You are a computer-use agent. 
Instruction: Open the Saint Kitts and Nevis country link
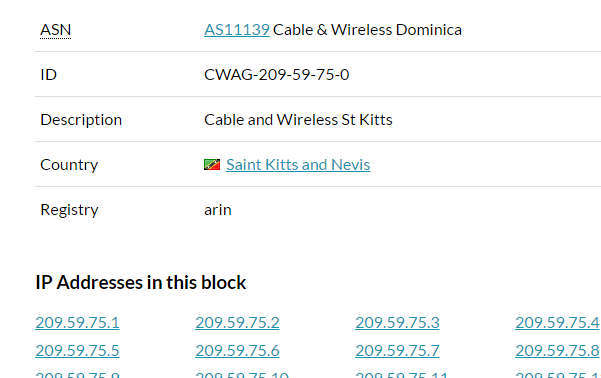(x=298, y=165)
